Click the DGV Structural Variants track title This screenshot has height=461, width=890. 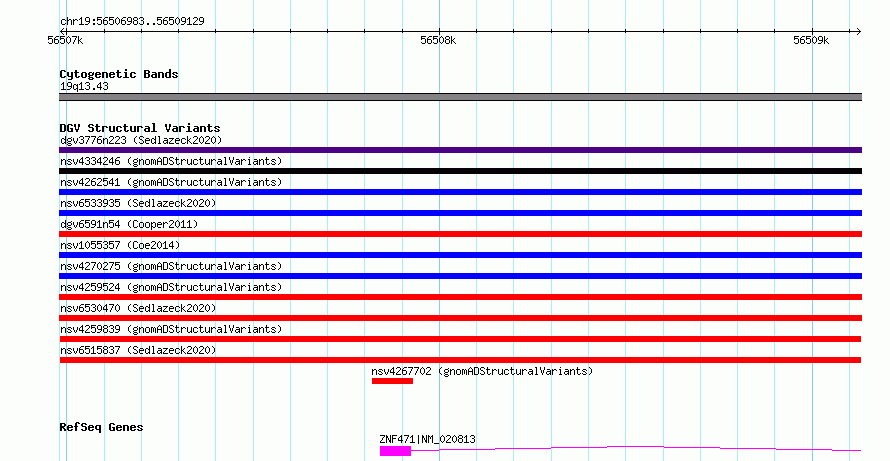(140, 128)
